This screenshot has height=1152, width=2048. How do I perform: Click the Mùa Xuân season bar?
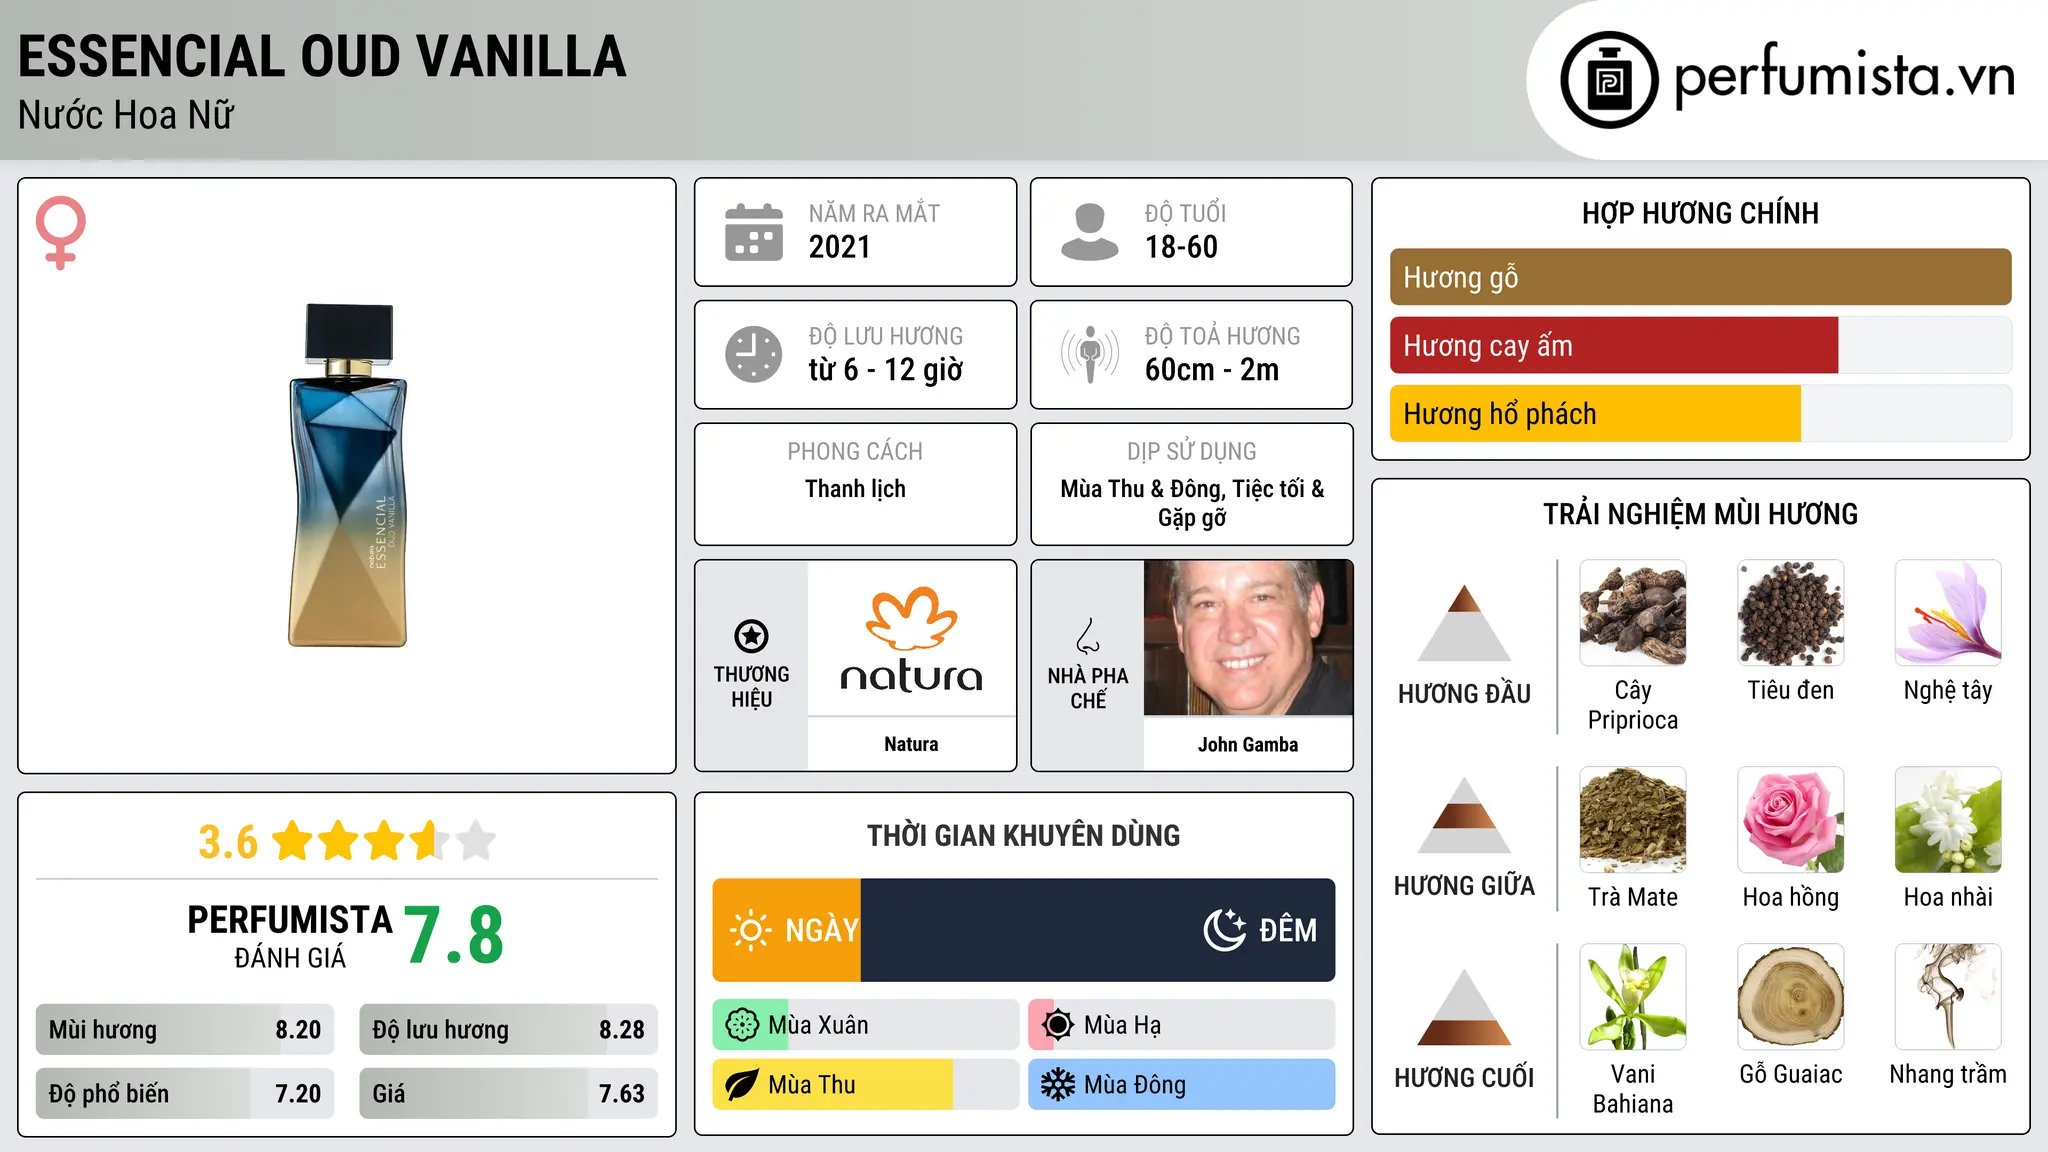[x=866, y=1025]
